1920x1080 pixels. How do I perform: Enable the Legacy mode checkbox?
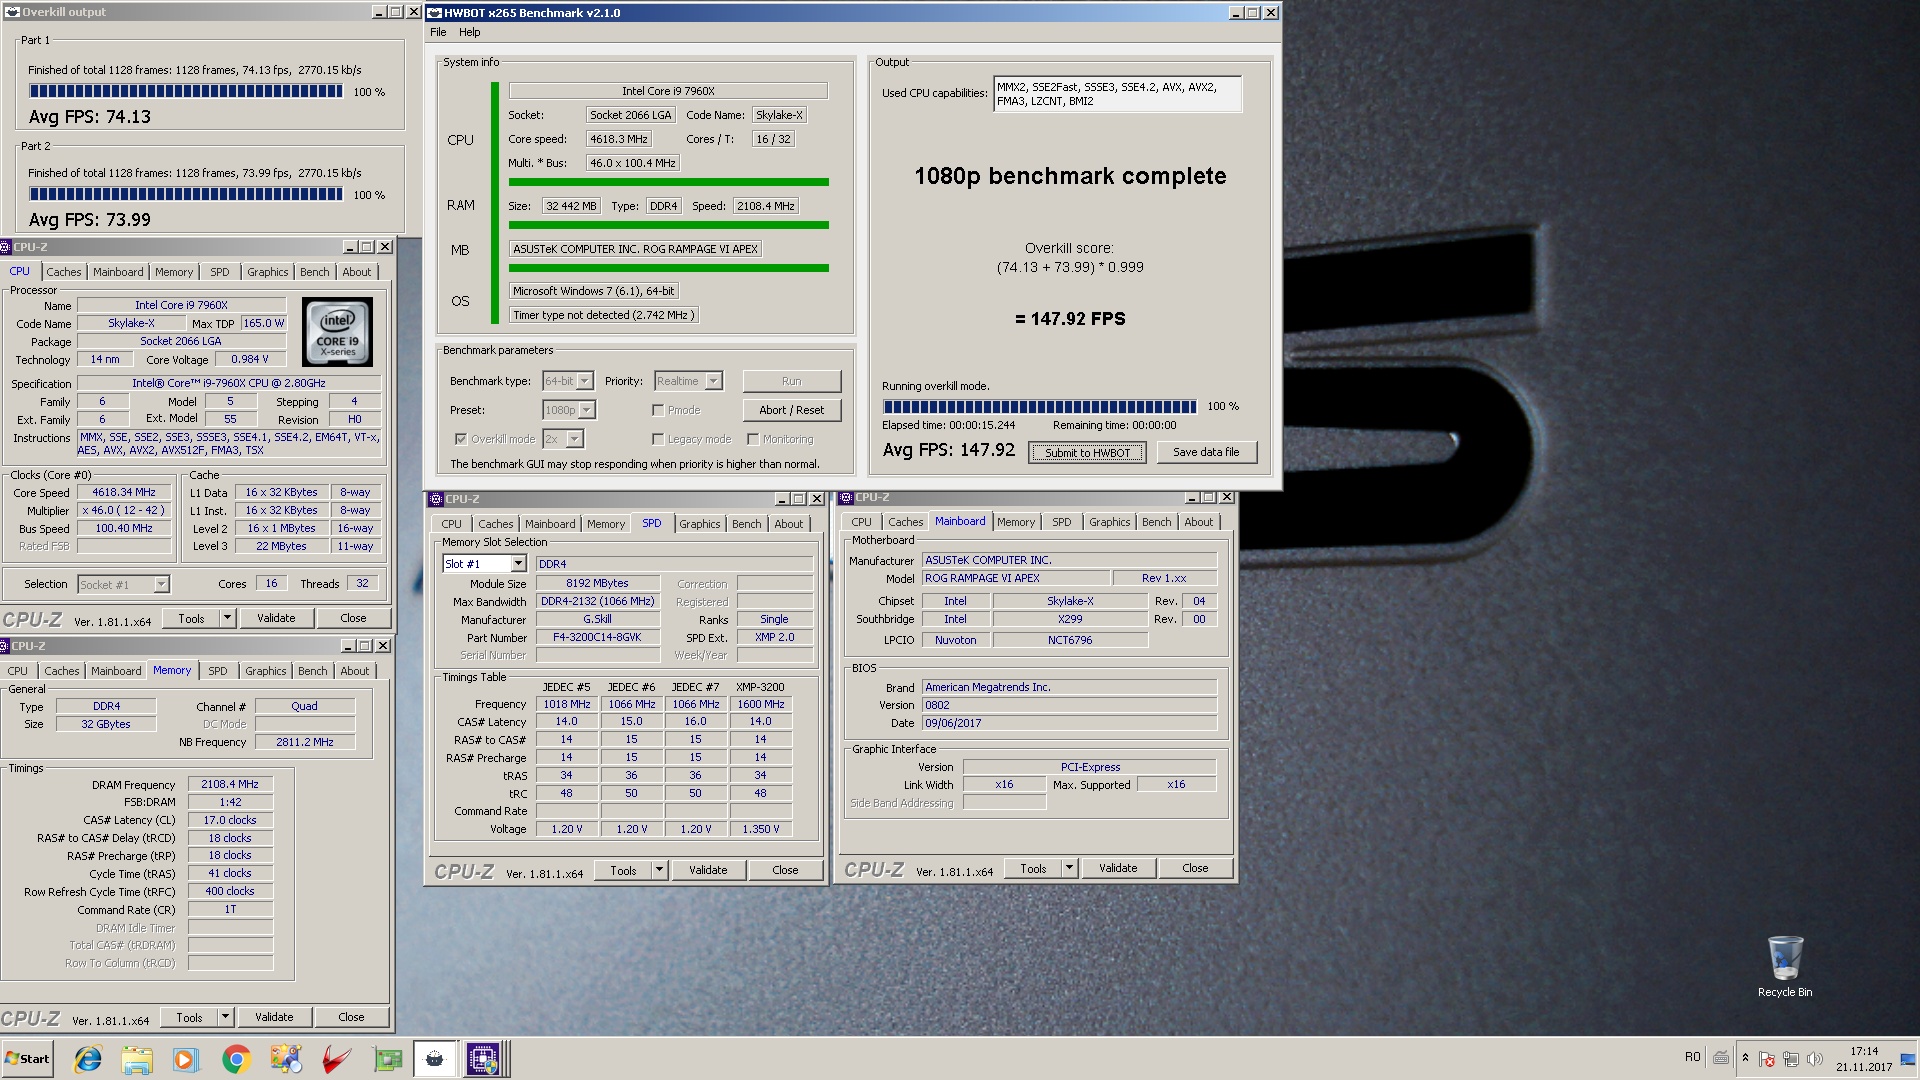click(658, 439)
